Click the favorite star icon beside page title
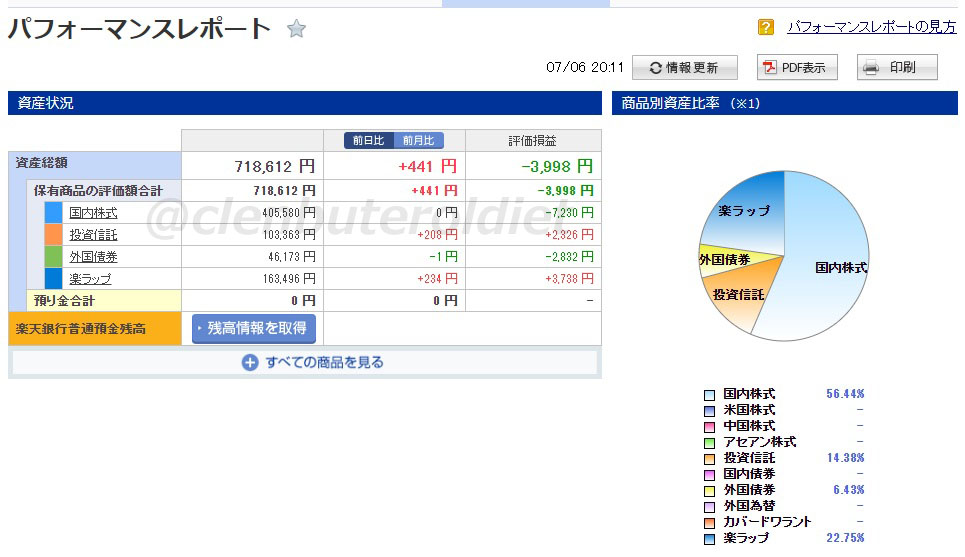Viewport: 965px width, 557px height. (296, 28)
